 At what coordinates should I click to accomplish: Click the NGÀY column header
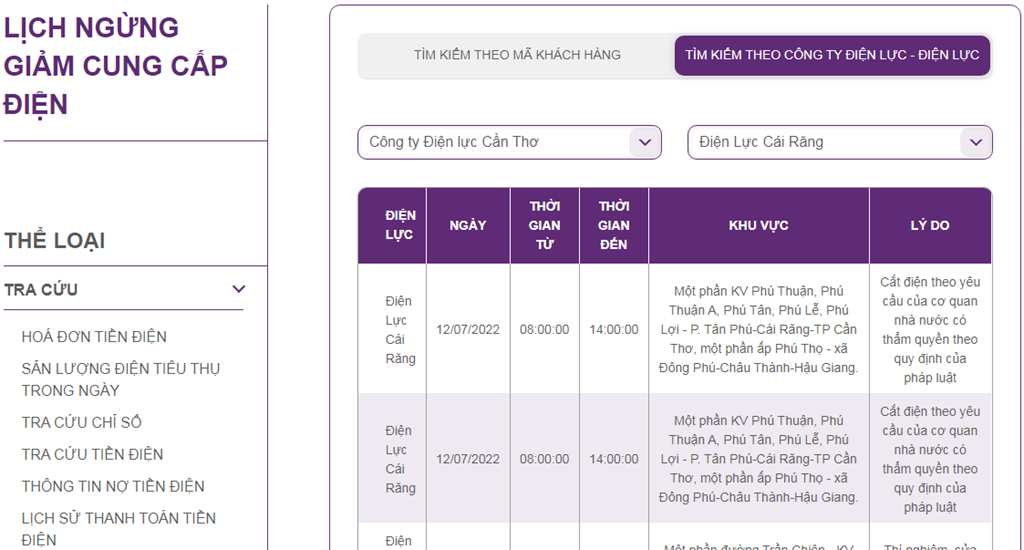[467, 225]
